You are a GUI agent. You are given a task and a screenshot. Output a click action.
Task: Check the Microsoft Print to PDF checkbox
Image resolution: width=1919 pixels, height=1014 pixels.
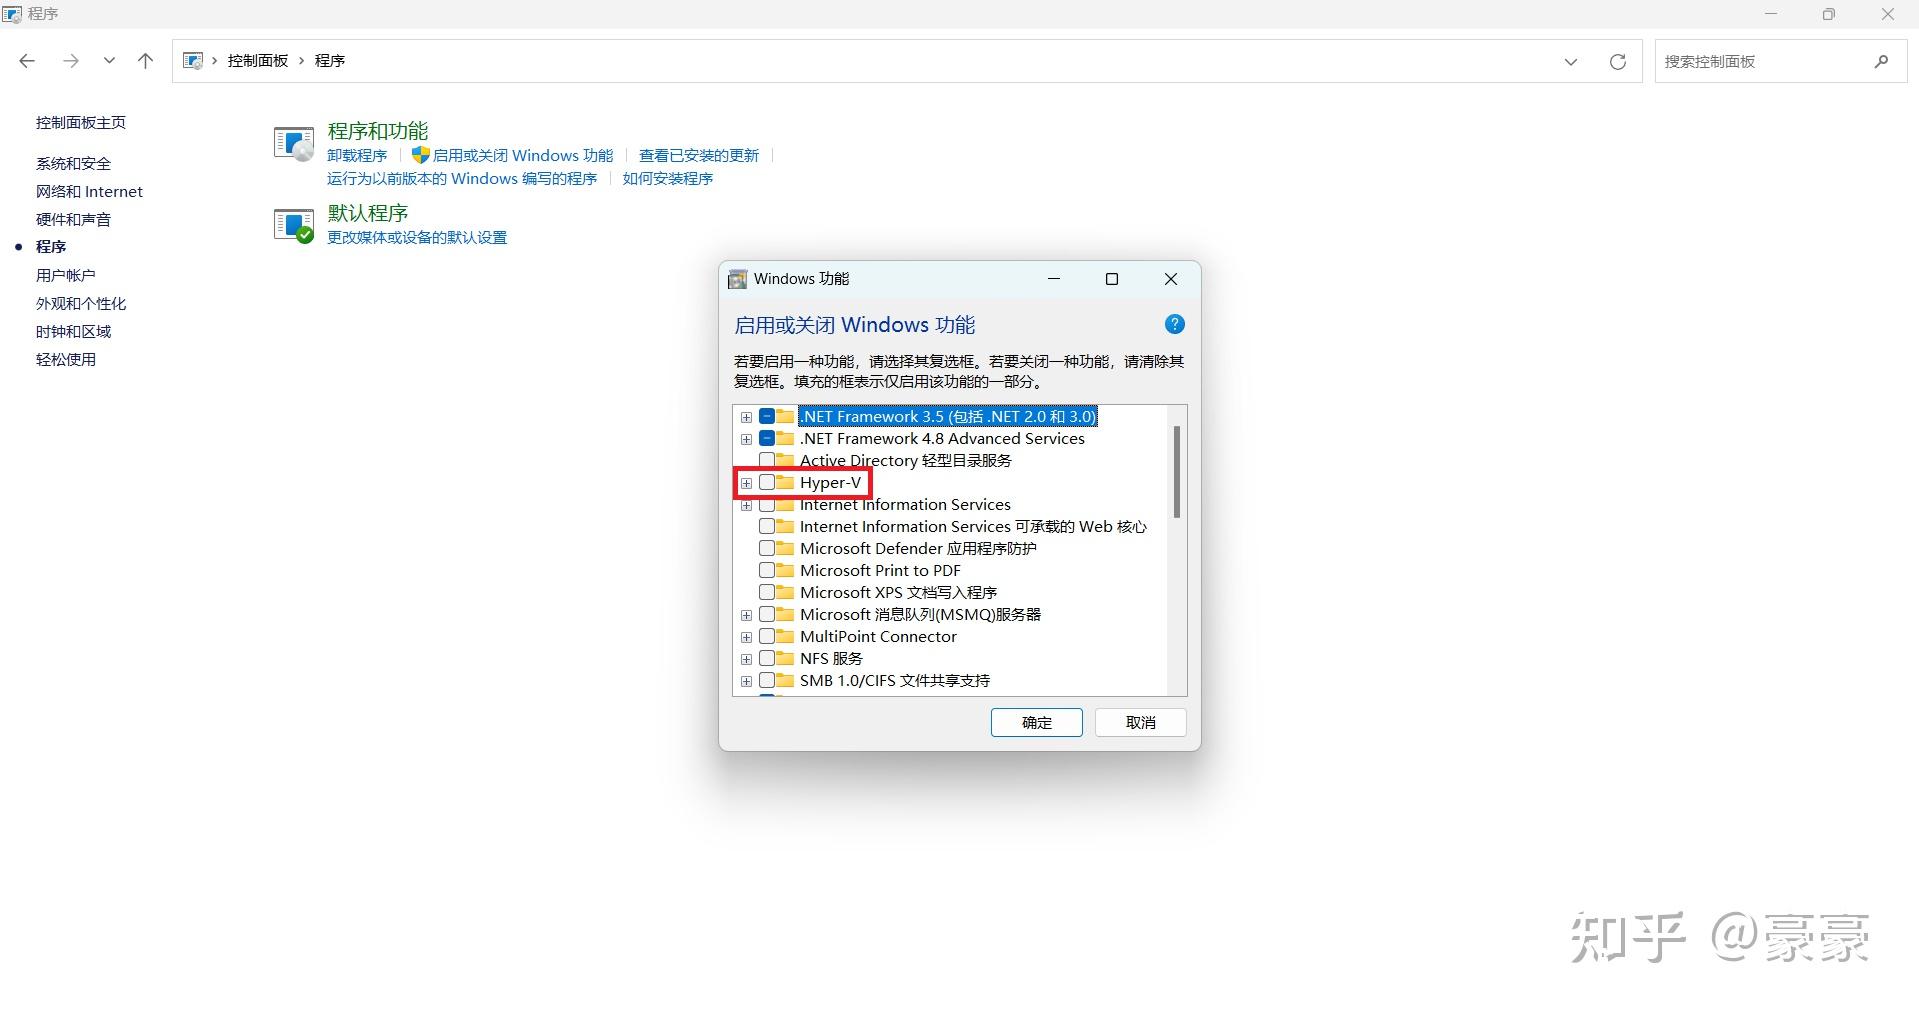[767, 570]
